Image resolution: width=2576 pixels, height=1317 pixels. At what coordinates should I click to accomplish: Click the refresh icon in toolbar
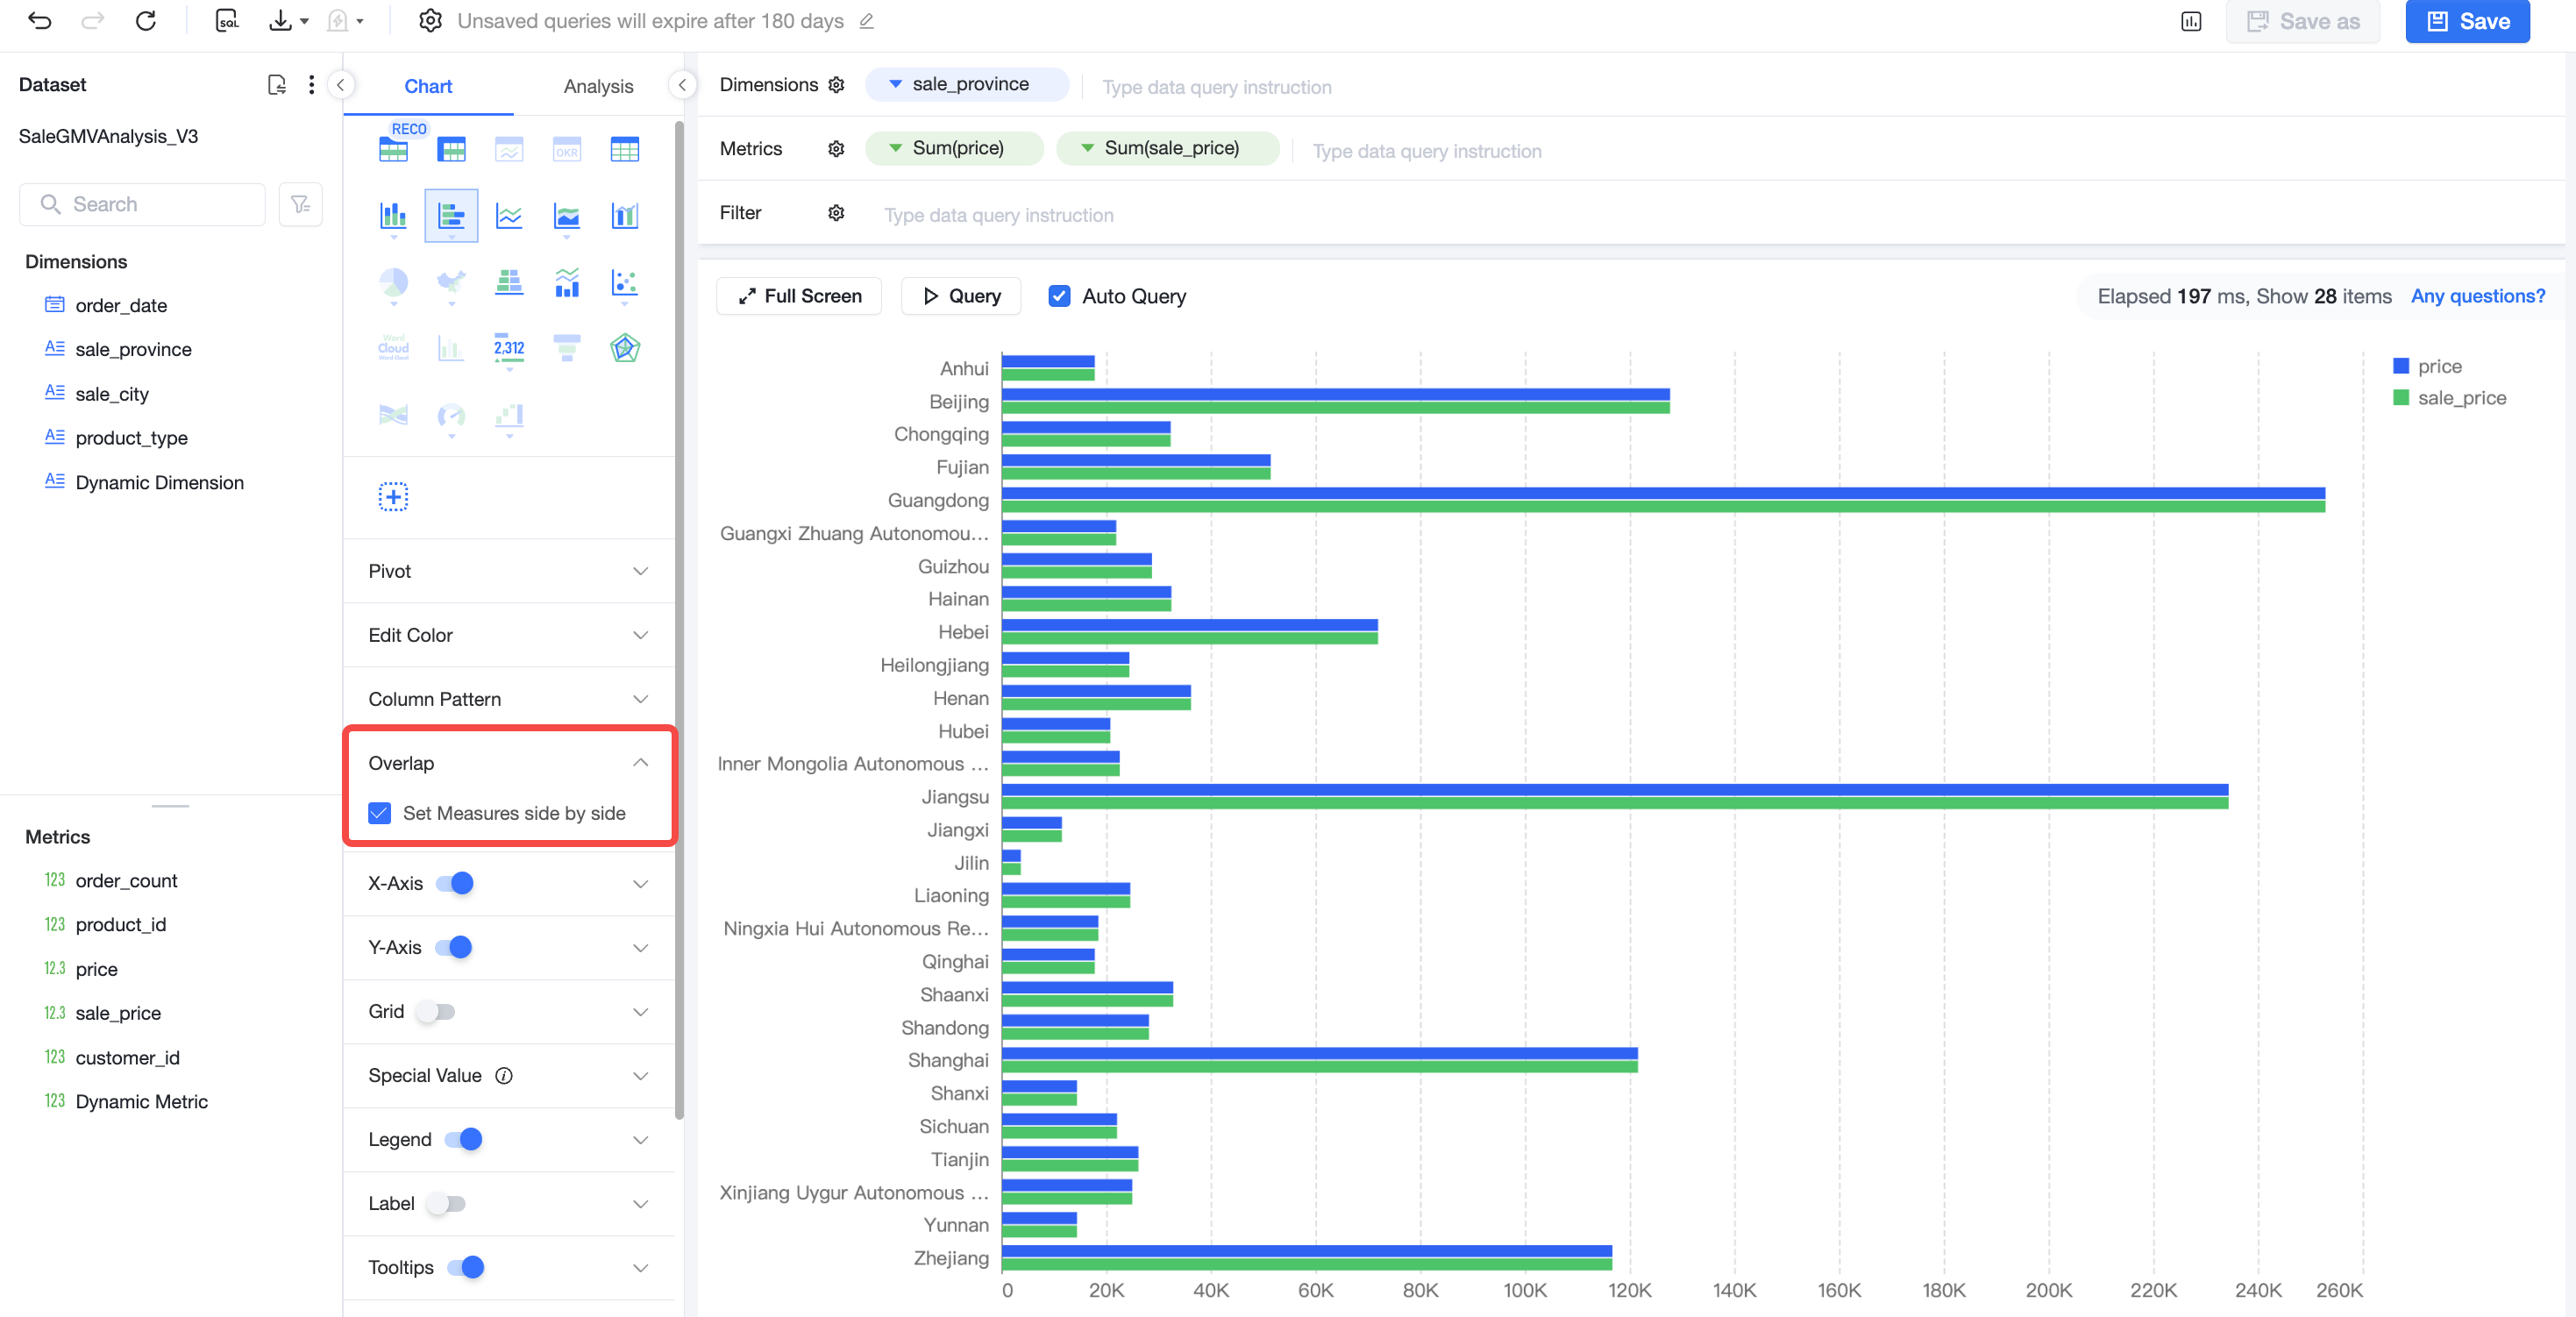pos(146,21)
